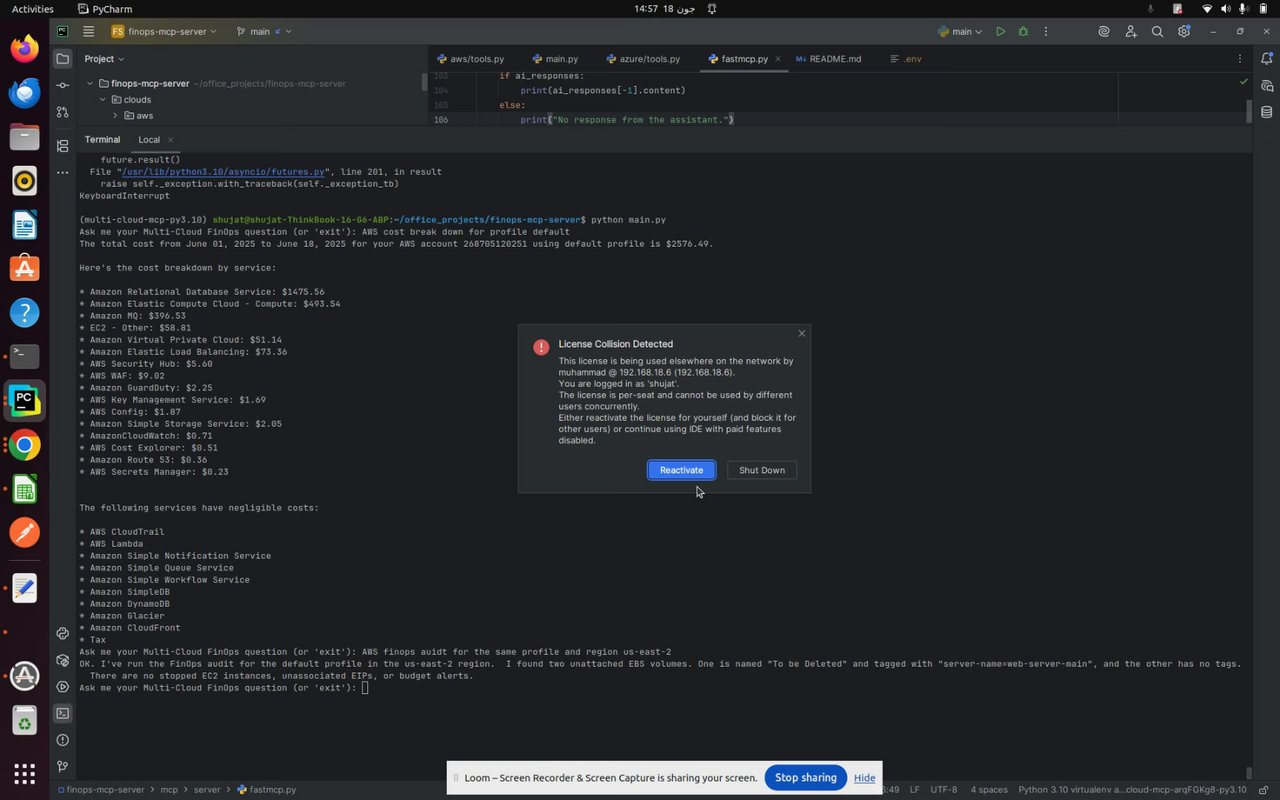Open Activities overview in top bar
The height and width of the screenshot is (800, 1280).
pyautogui.click(x=32, y=9)
